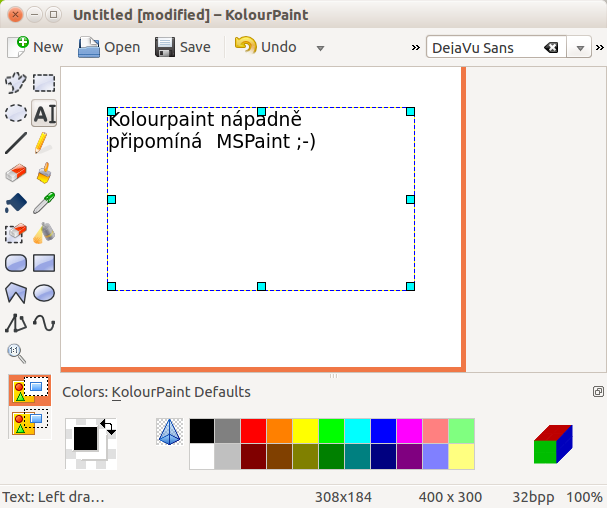Viewport: 607px width, 508px height.
Task: Select the Pen tool
Action: tap(44, 143)
